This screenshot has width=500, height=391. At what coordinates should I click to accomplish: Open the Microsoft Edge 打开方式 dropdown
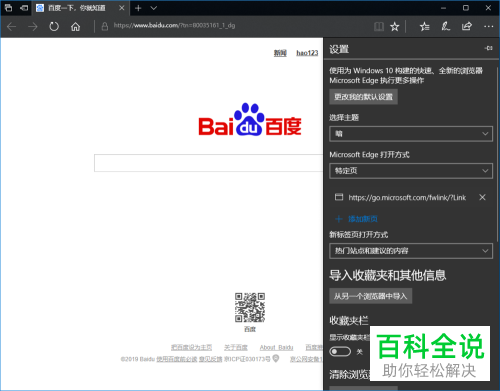pyautogui.click(x=411, y=171)
